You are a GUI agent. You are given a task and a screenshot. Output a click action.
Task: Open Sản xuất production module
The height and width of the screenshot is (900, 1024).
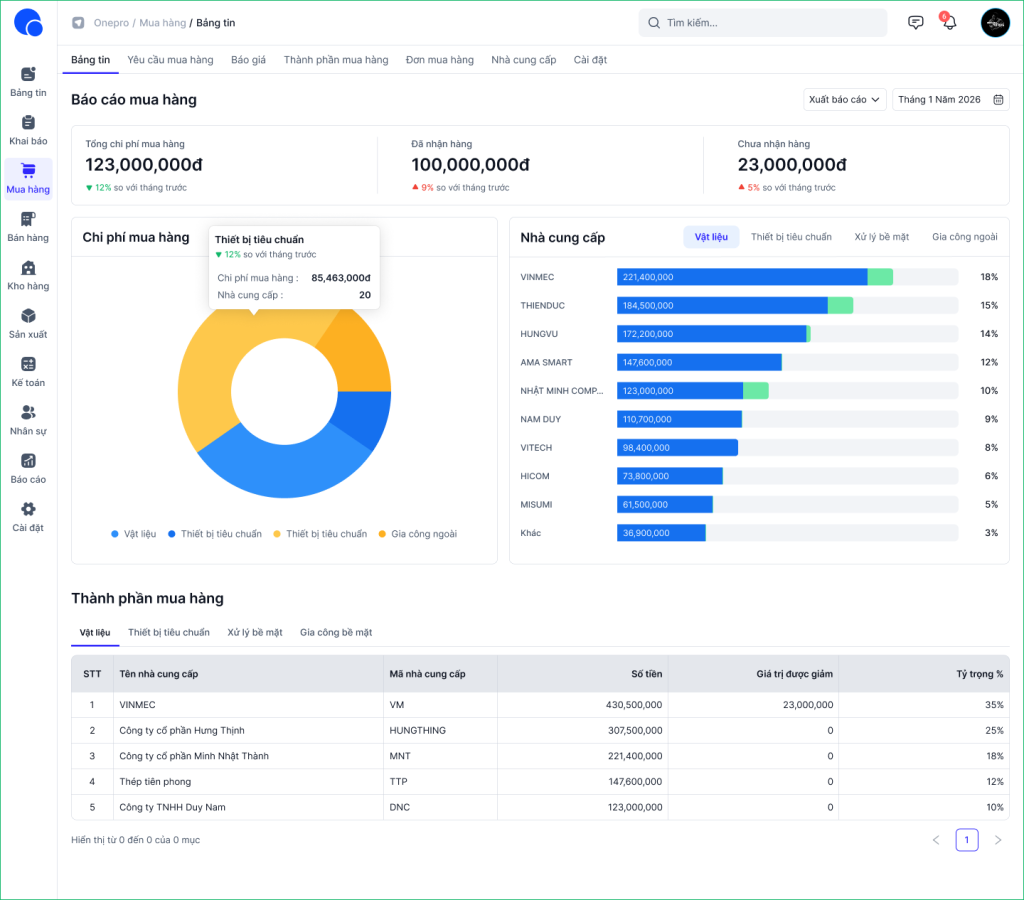pyautogui.click(x=28, y=323)
